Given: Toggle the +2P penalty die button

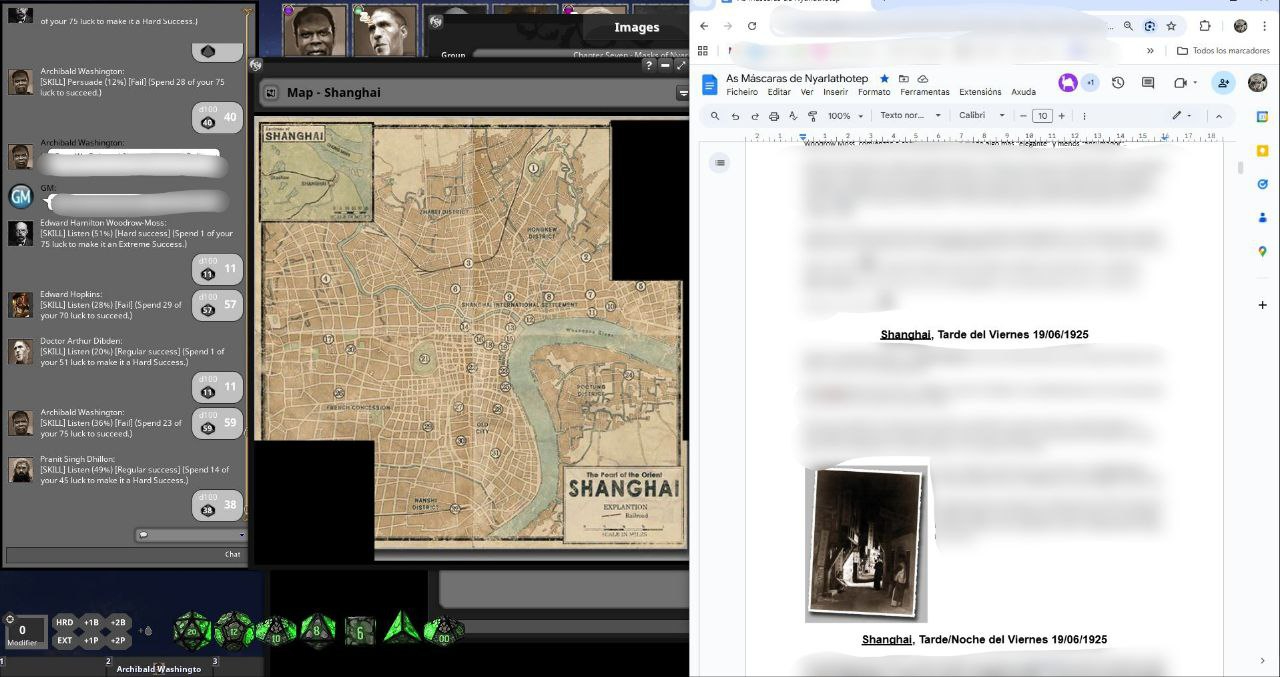Looking at the screenshot, I should tap(118, 640).
